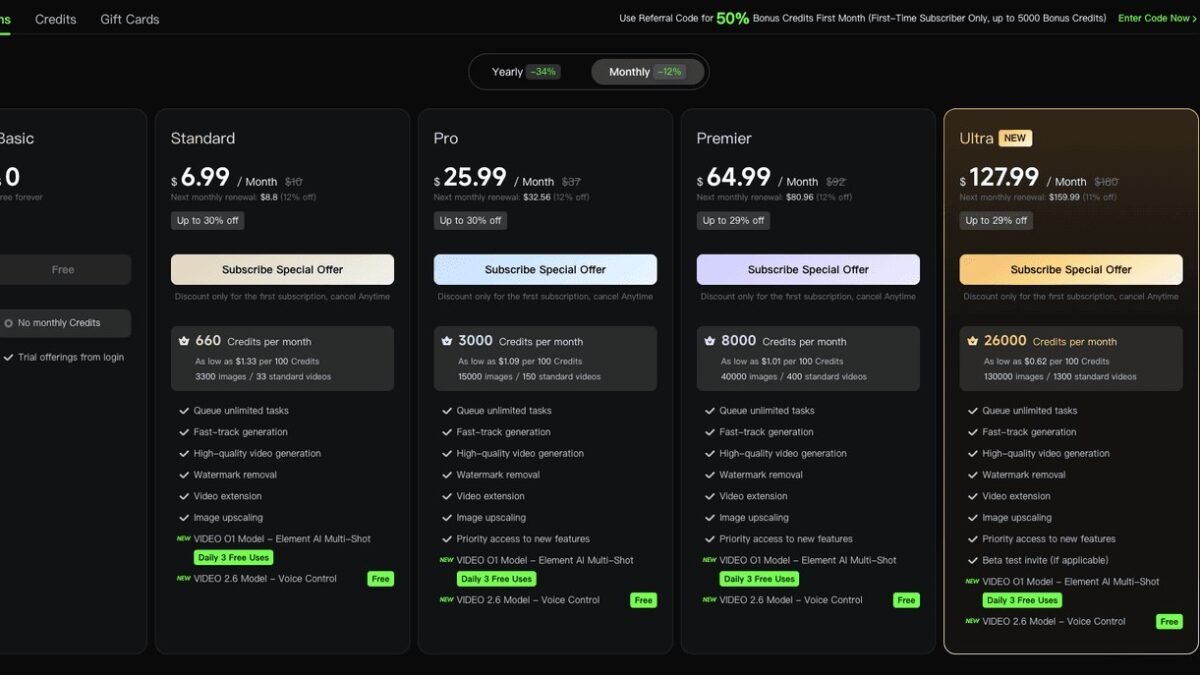Click NEW tag before Ultra VIDEO O1 Model
This screenshot has height=675, width=1200.
click(x=972, y=581)
